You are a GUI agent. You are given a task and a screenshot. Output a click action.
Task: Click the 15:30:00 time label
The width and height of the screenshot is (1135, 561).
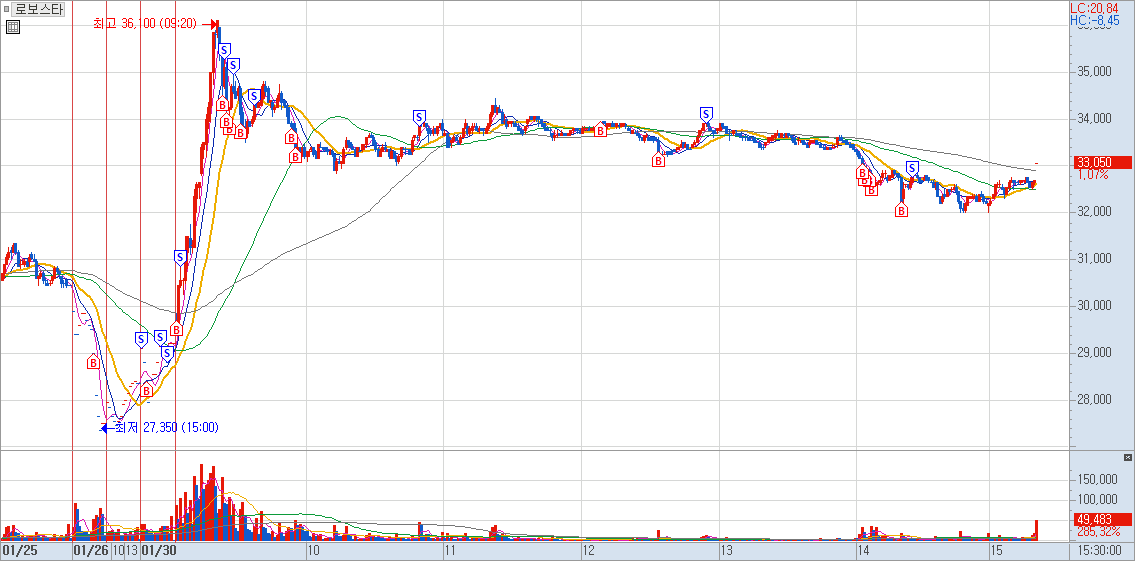point(1102,550)
